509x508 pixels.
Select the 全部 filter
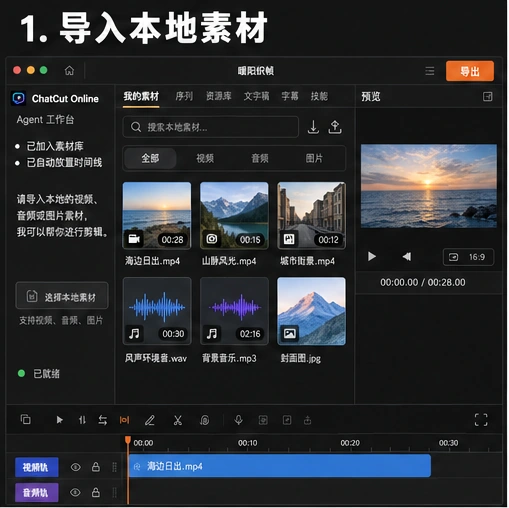coord(150,158)
